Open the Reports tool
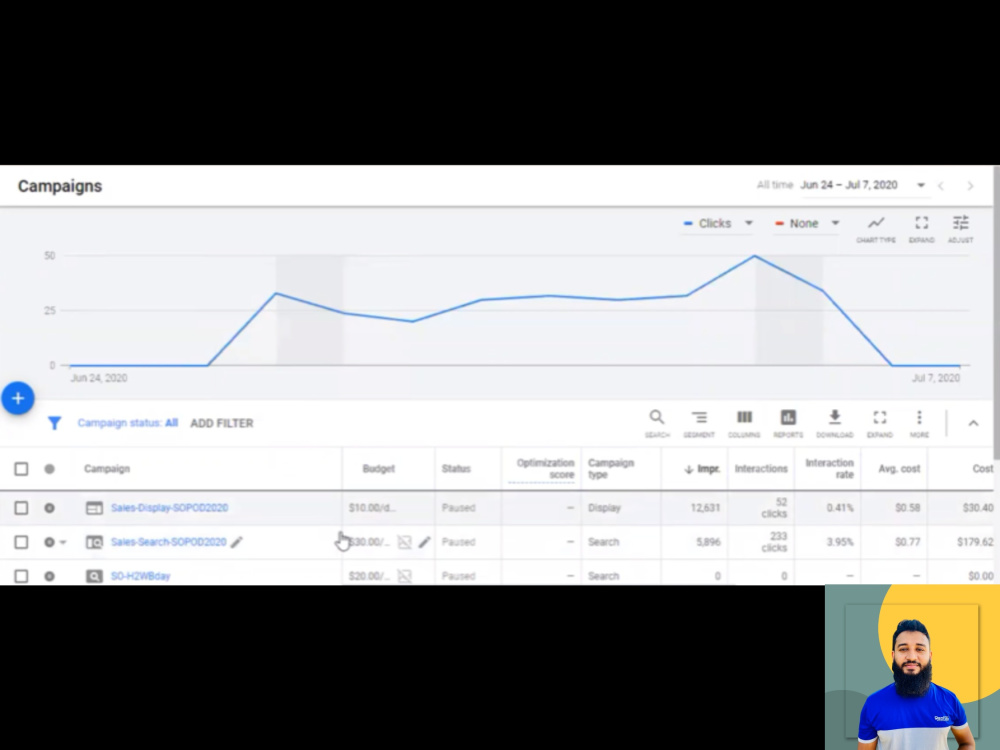 tap(788, 423)
